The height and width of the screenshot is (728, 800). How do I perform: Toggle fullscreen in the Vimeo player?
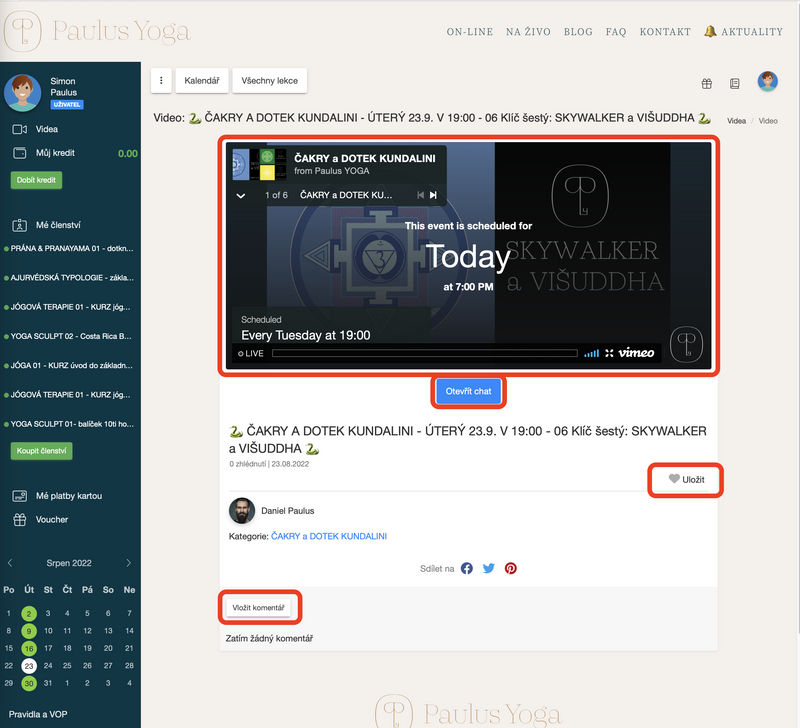[x=609, y=353]
